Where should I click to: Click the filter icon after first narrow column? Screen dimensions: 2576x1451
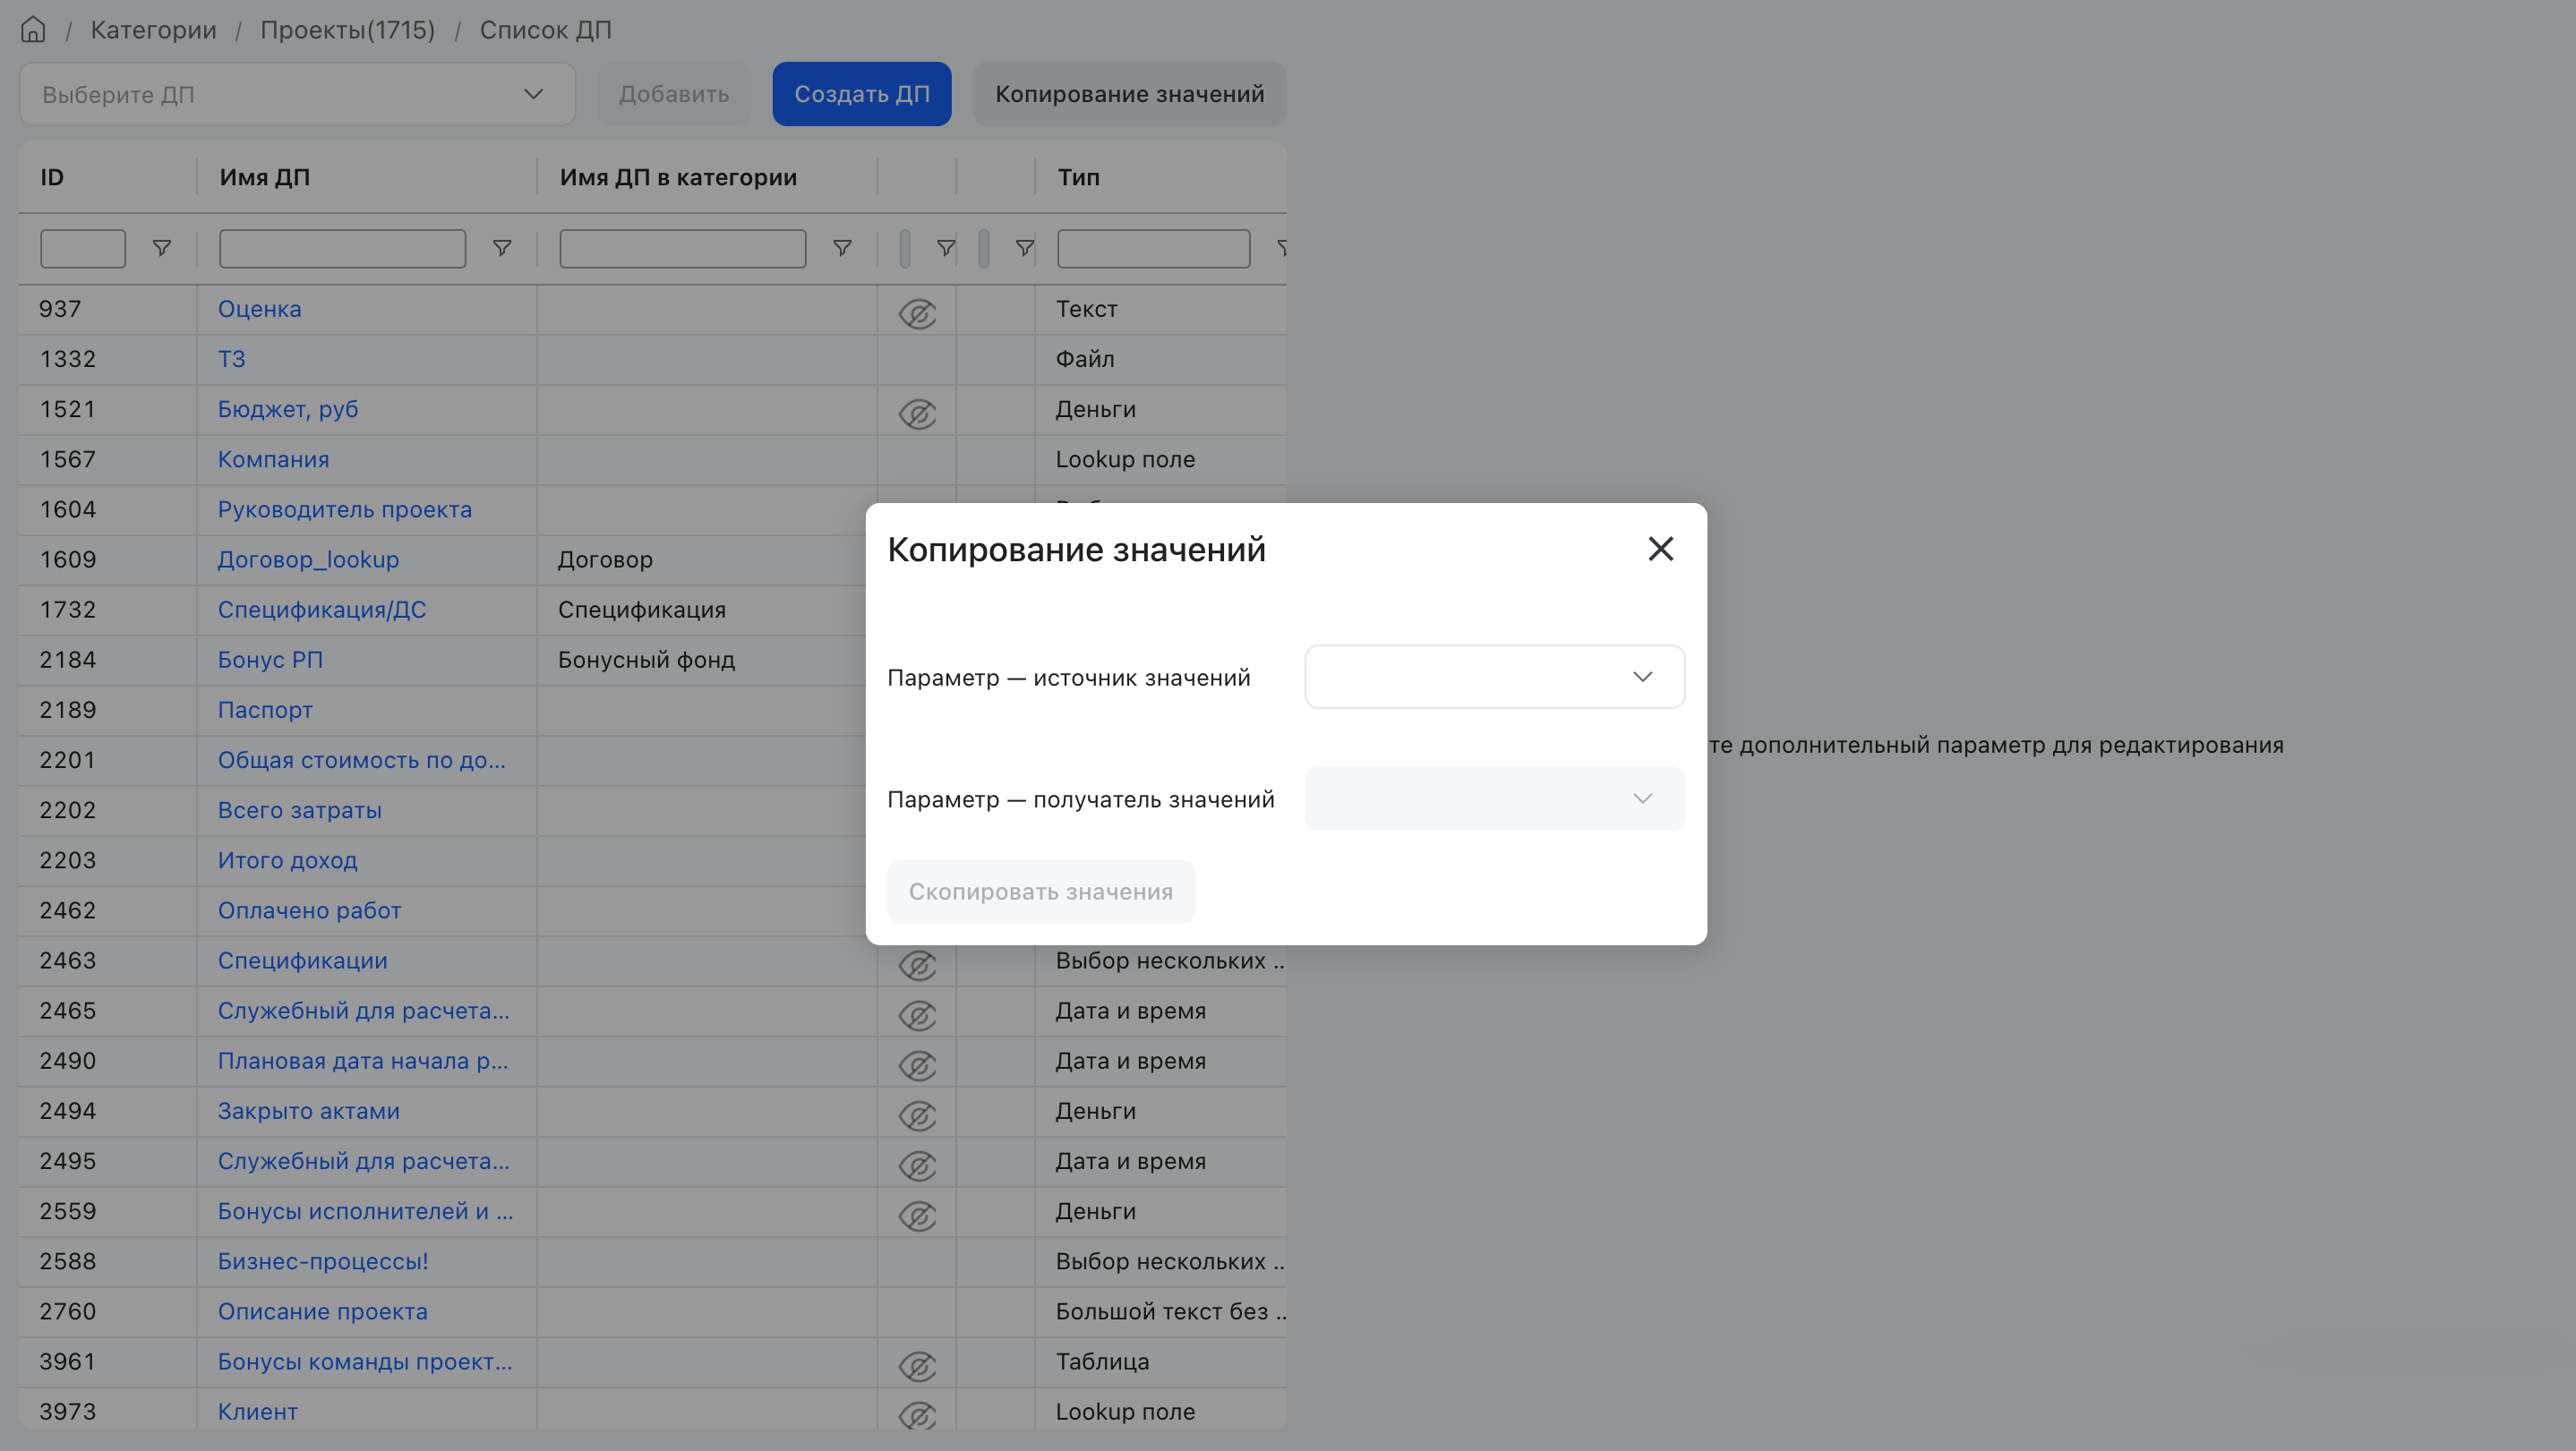click(x=946, y=247)
